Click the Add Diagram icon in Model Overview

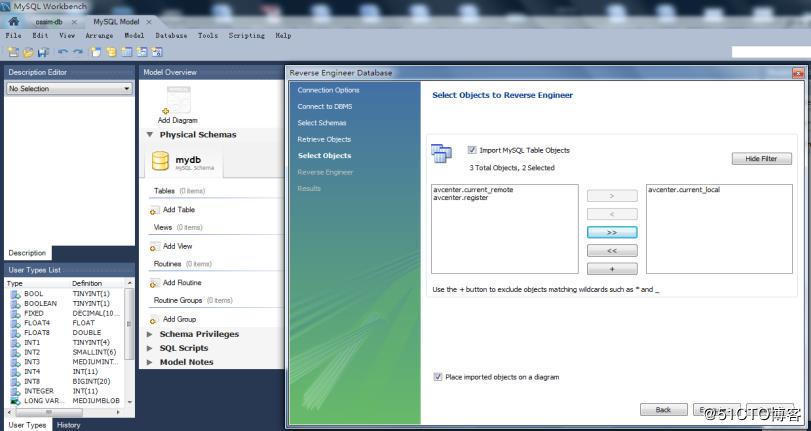click(x=177, y=100)
